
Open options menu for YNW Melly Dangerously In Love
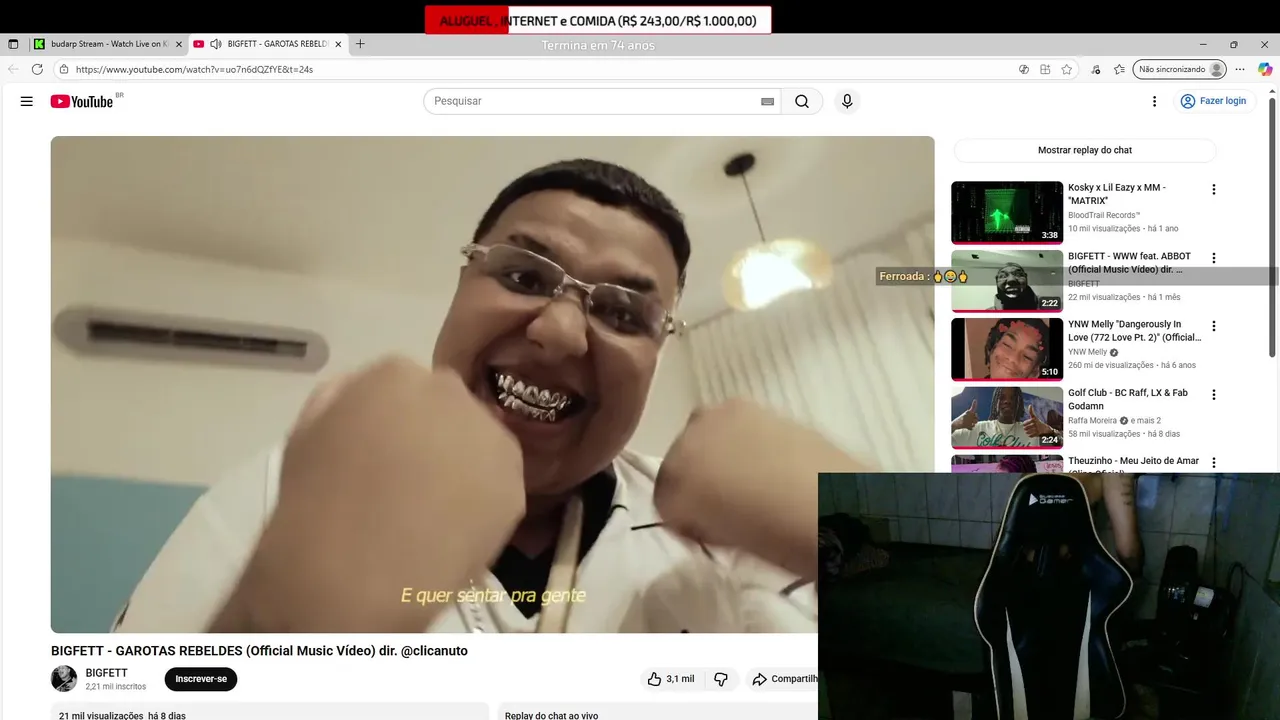(1214, 326)
